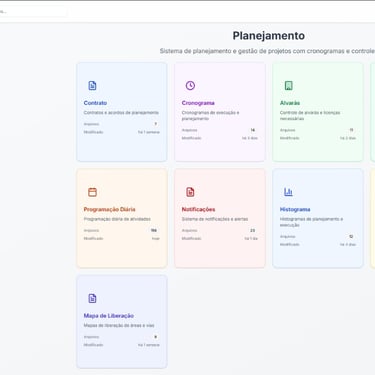This screenshot has height=375, width=375.
Task: Click the Histograma bar chart icon
Action: coord(288,192)
